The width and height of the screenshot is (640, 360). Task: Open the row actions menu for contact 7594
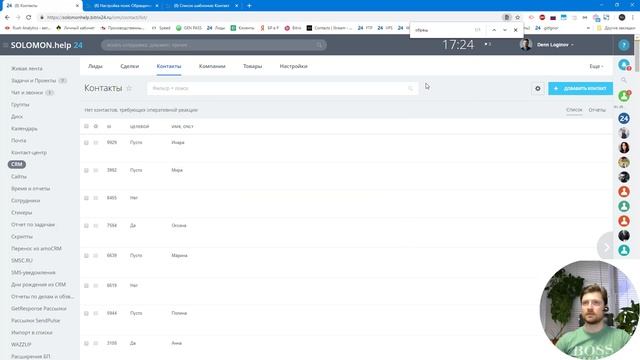(x=96, y=225)
